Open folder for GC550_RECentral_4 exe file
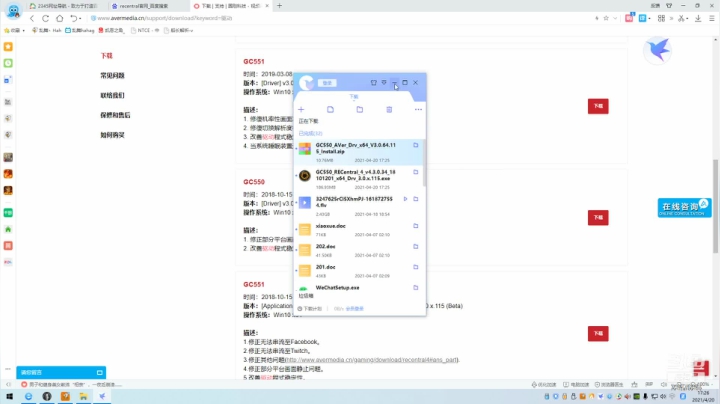The height and width of the screenshot is (404, 720). (x=416, y=172)
